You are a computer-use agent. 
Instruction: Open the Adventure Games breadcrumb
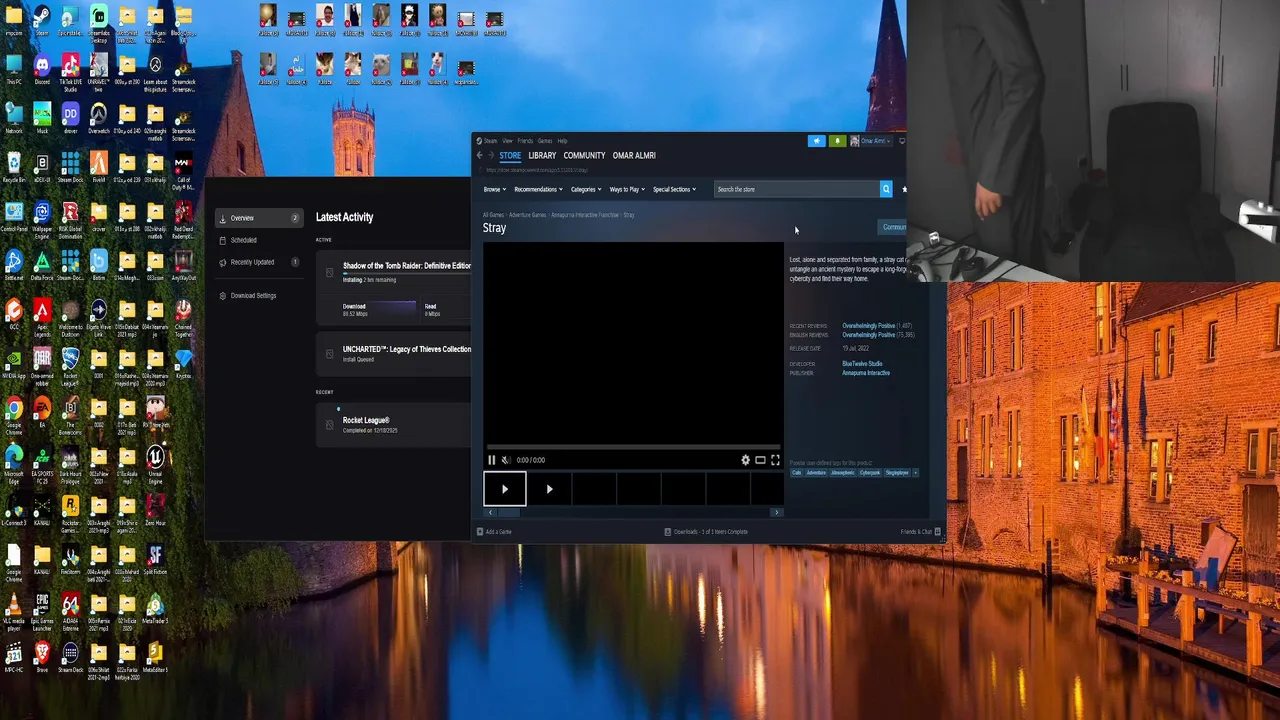pyautogui.click(x=528, y=215)
